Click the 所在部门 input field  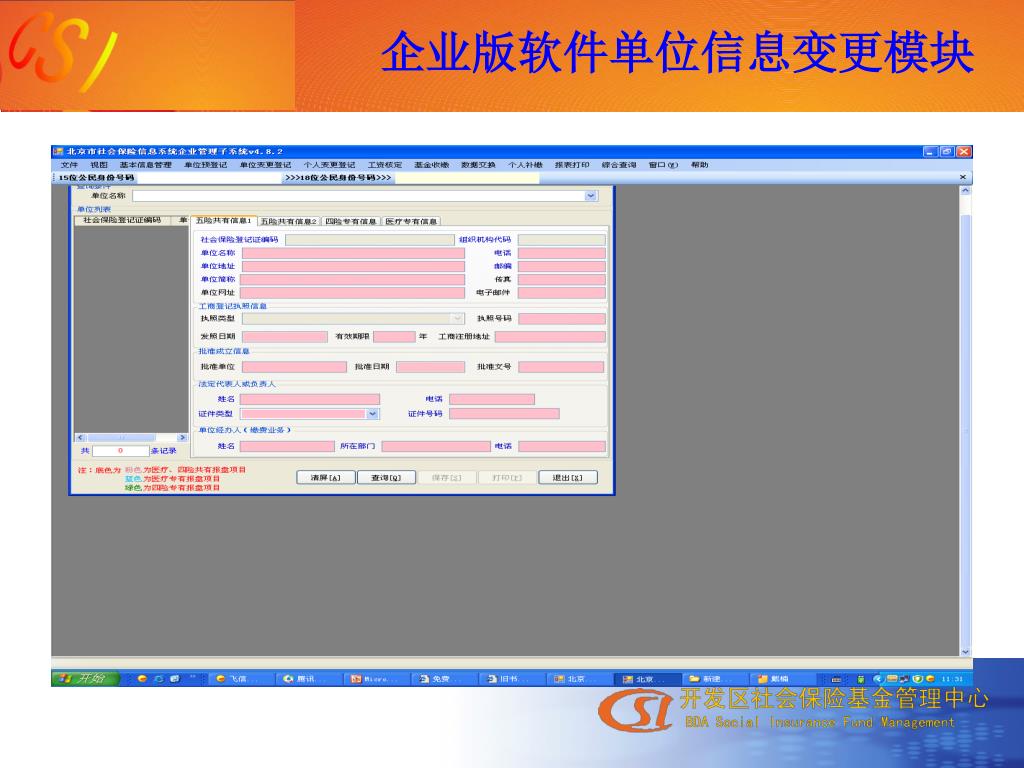coord(436,447)
